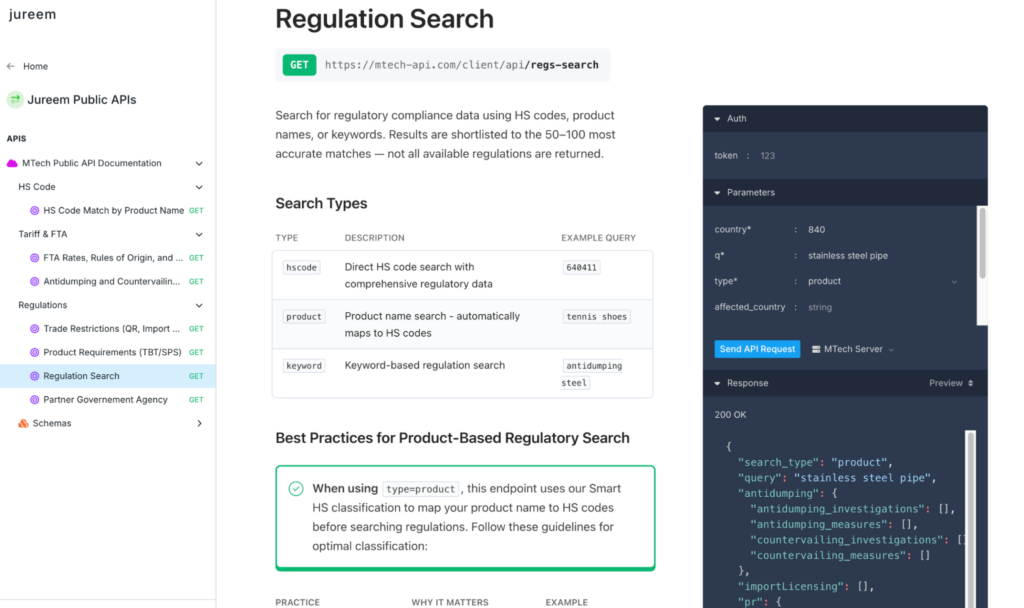Click the purple endpoint icon beside Regulation Search
This screenshot has height=608, width=1024.
click(x=35, y=376)
